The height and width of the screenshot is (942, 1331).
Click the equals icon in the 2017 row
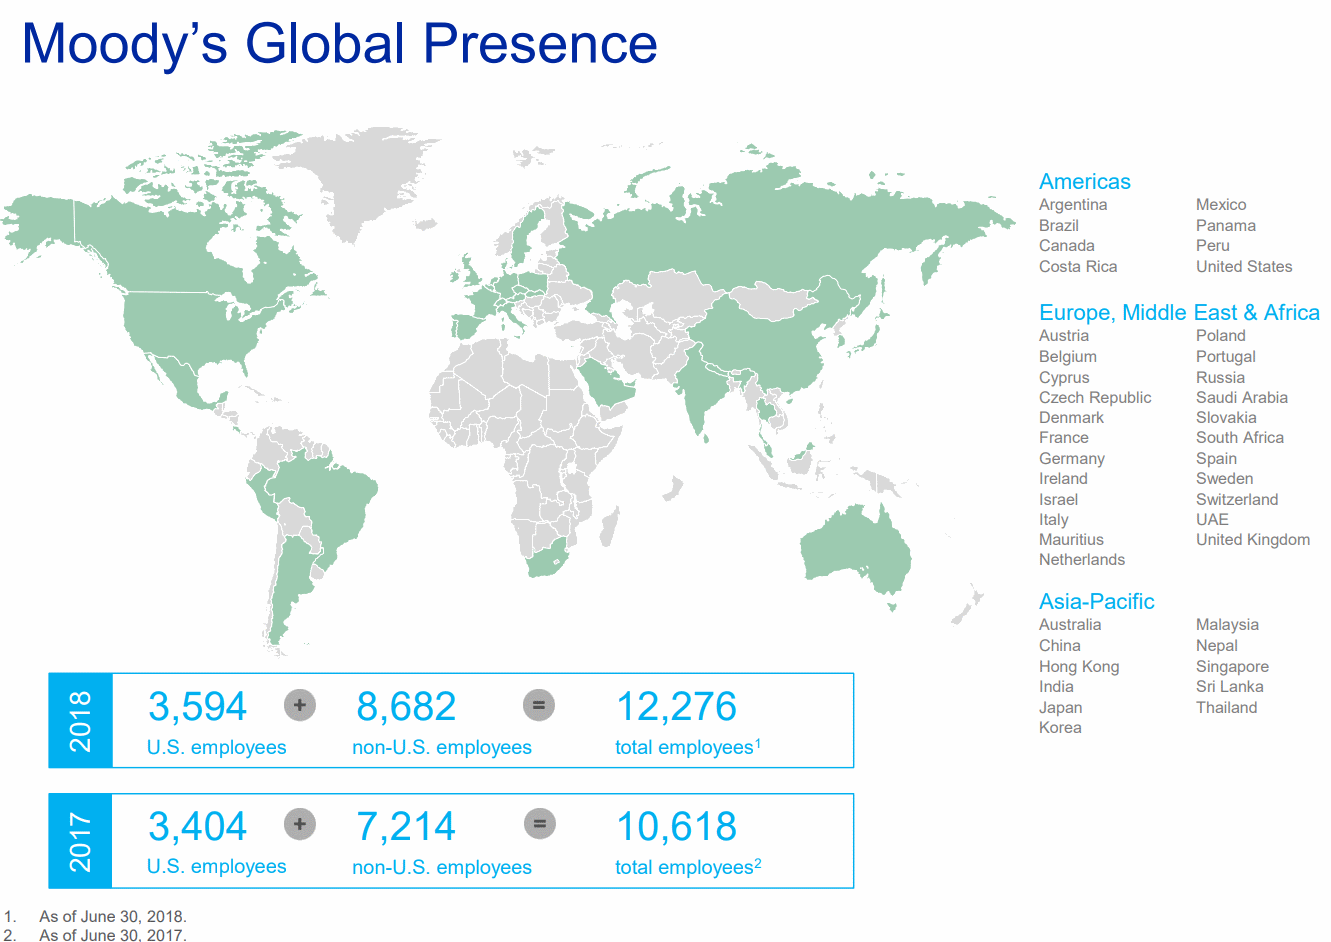pyautogui.click(x=538, y=824)
